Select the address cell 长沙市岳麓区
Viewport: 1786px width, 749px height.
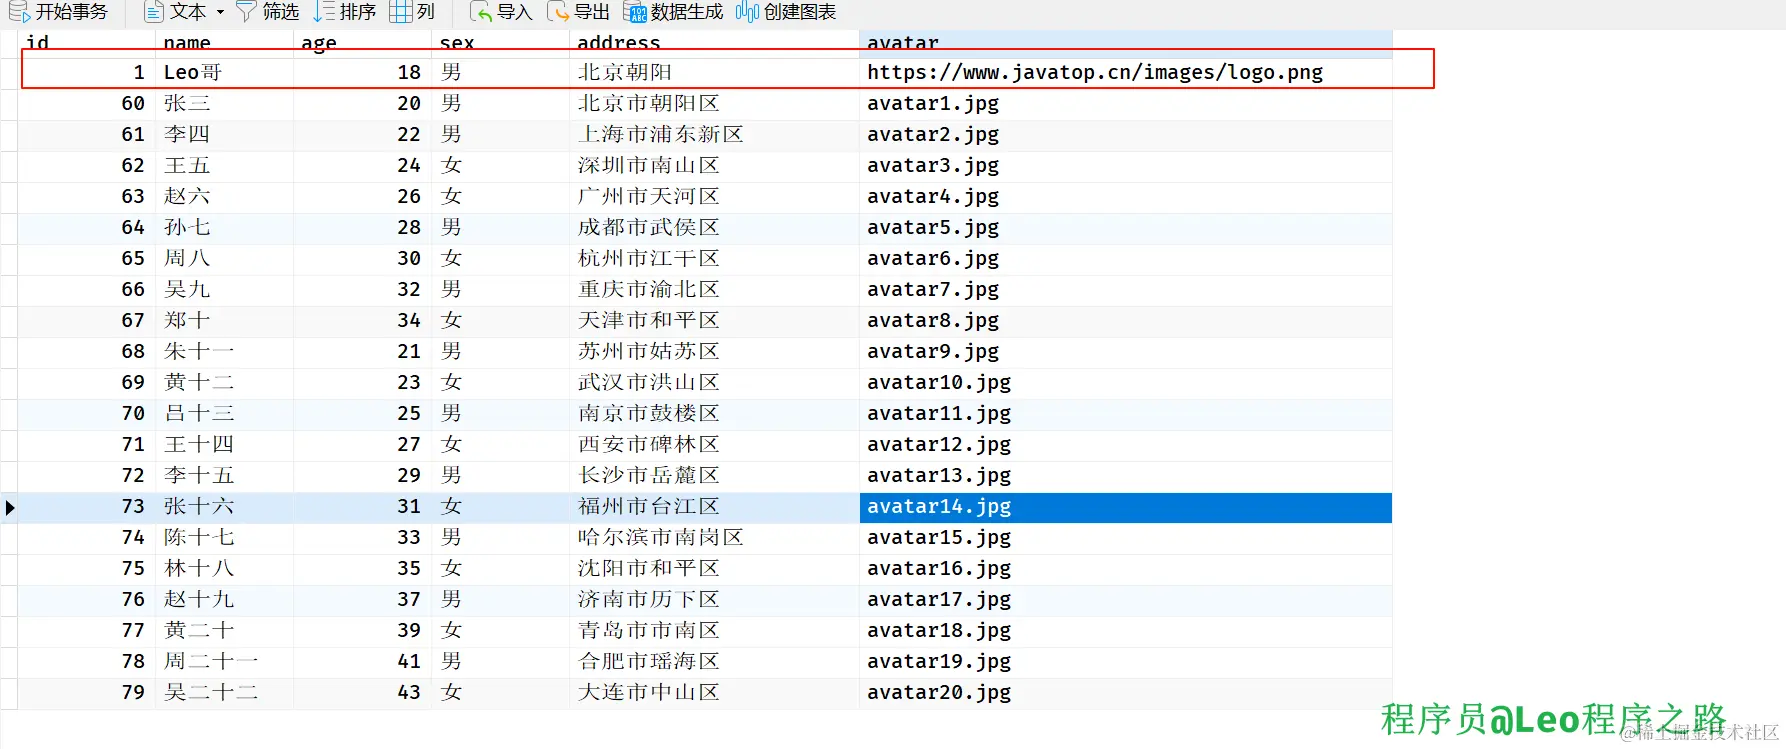714,475
